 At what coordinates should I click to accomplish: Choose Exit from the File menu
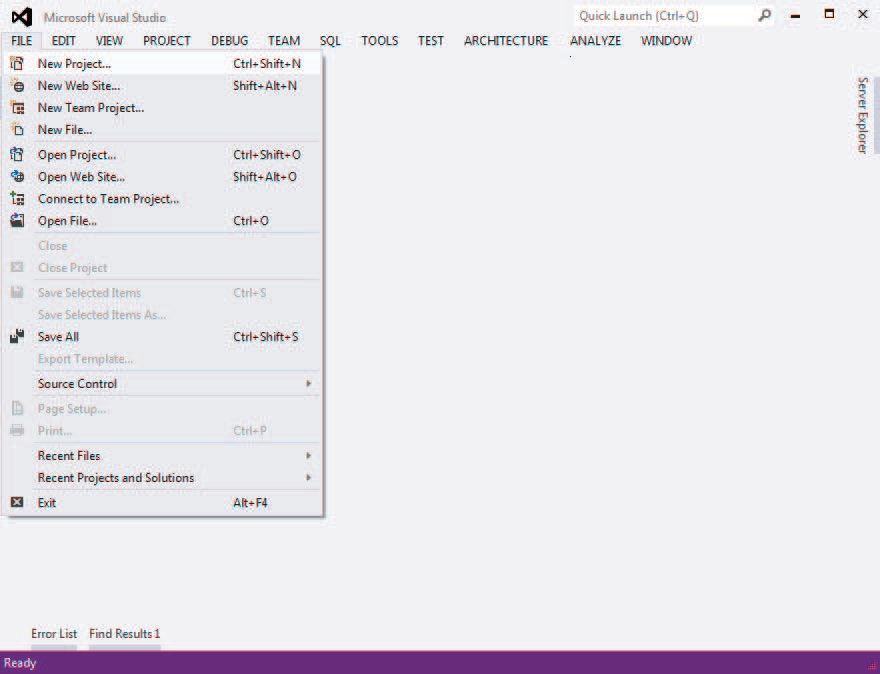tap(163, 503)
